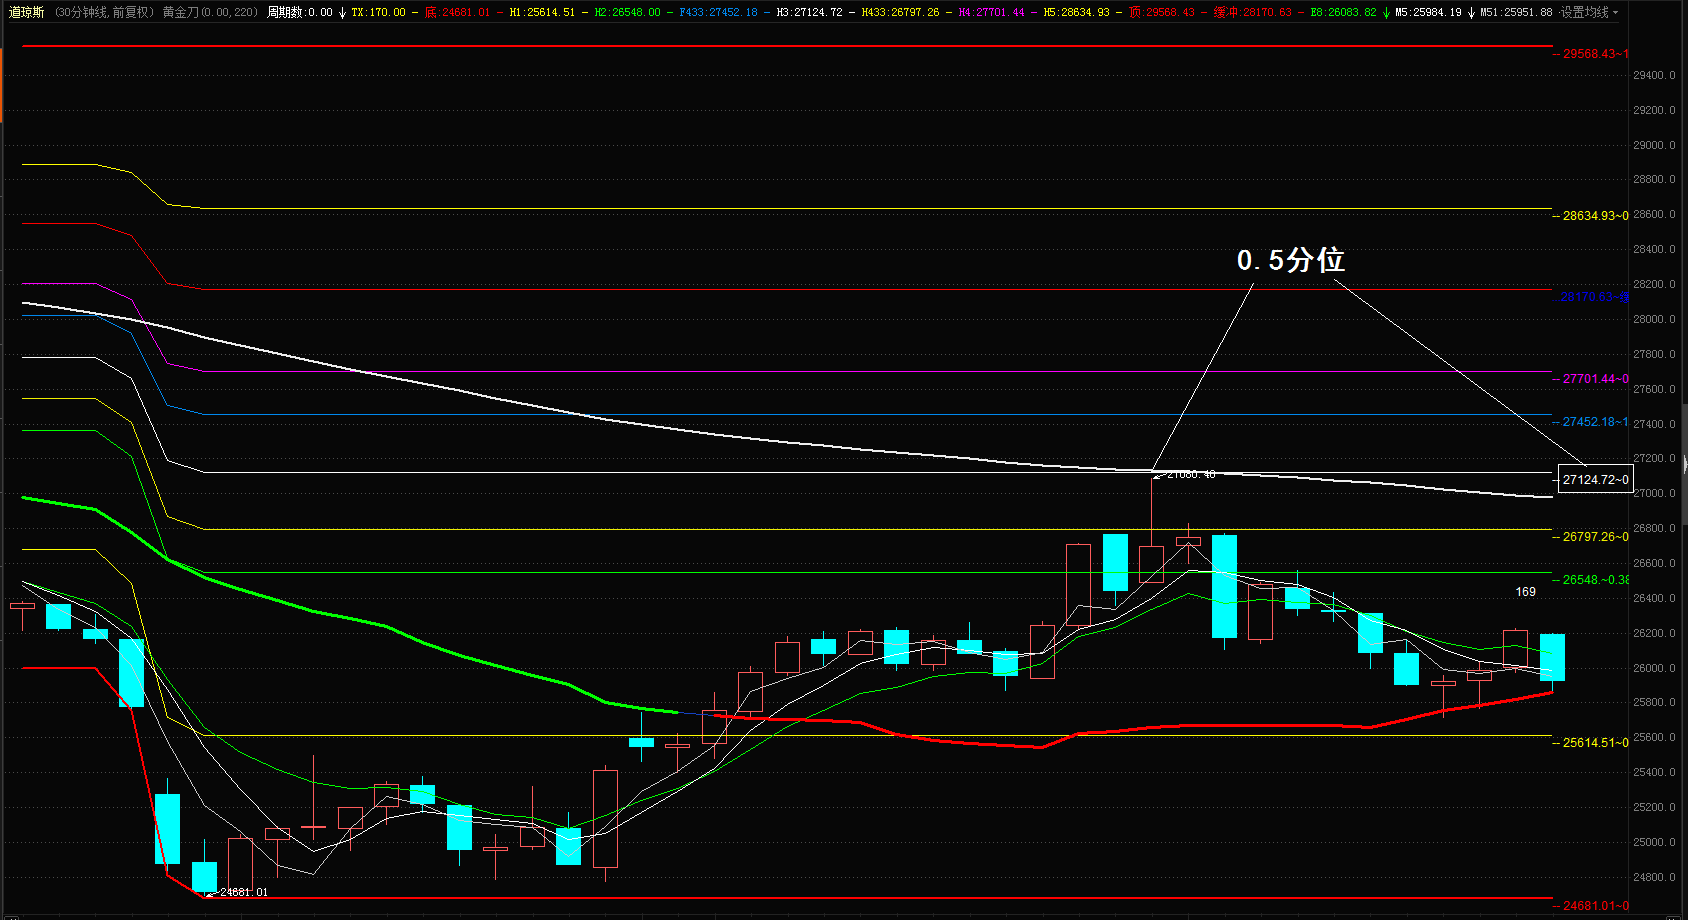Image resolution: width=1688 pixels, height=920 pixels.
Task: Click the magenta 27701.44 line label
Action: (x=1595, y=379)
